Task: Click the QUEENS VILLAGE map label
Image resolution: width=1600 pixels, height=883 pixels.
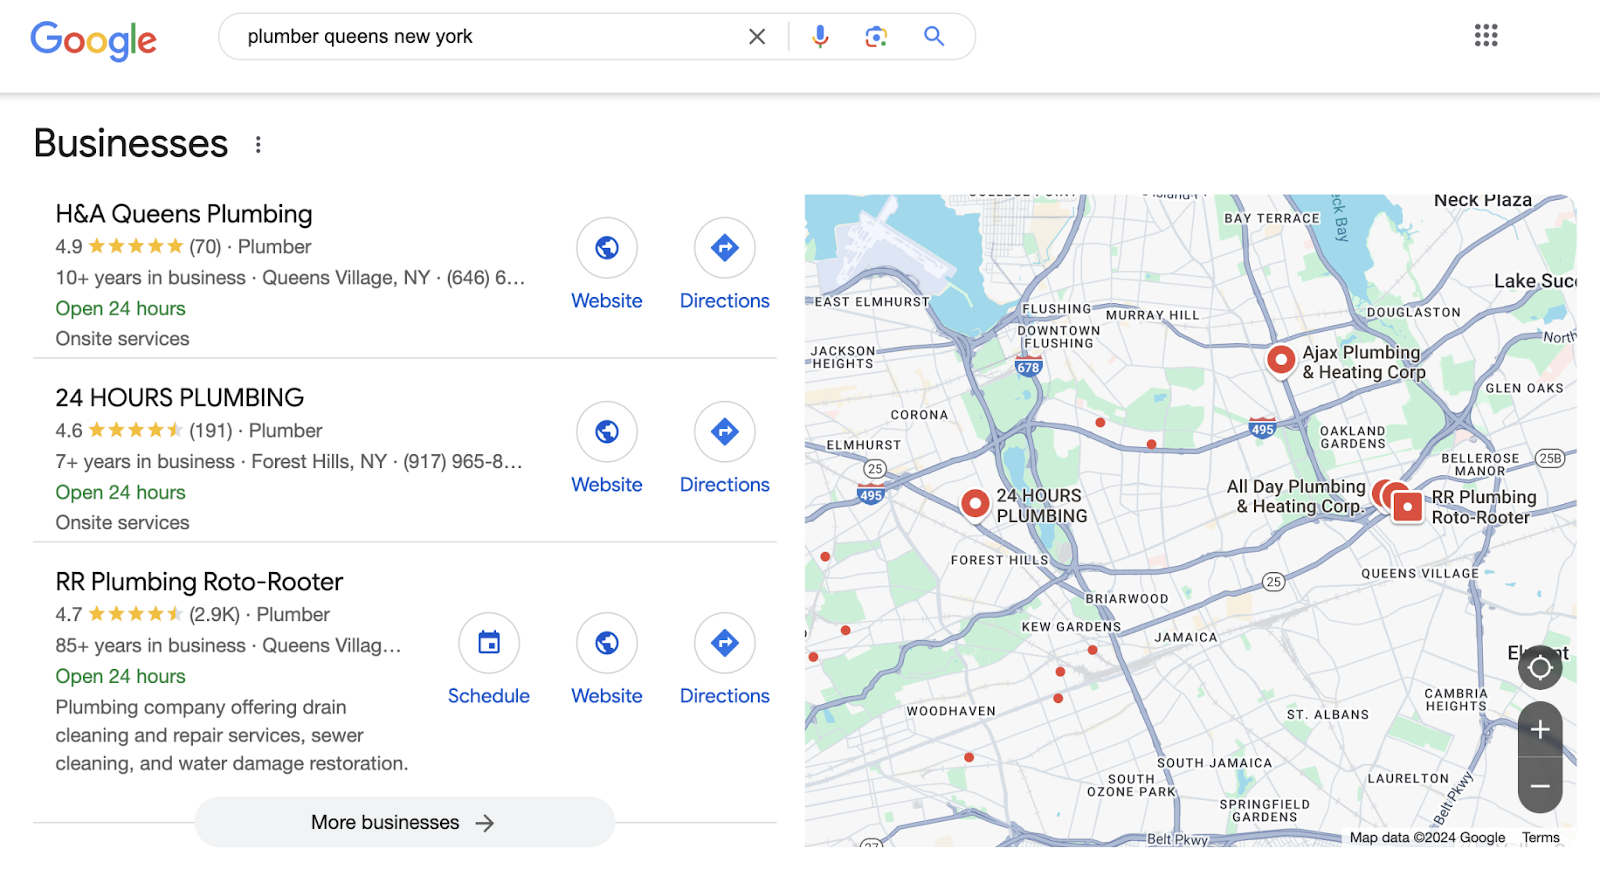Action: pyautogui.click(x=1420, y=574)
